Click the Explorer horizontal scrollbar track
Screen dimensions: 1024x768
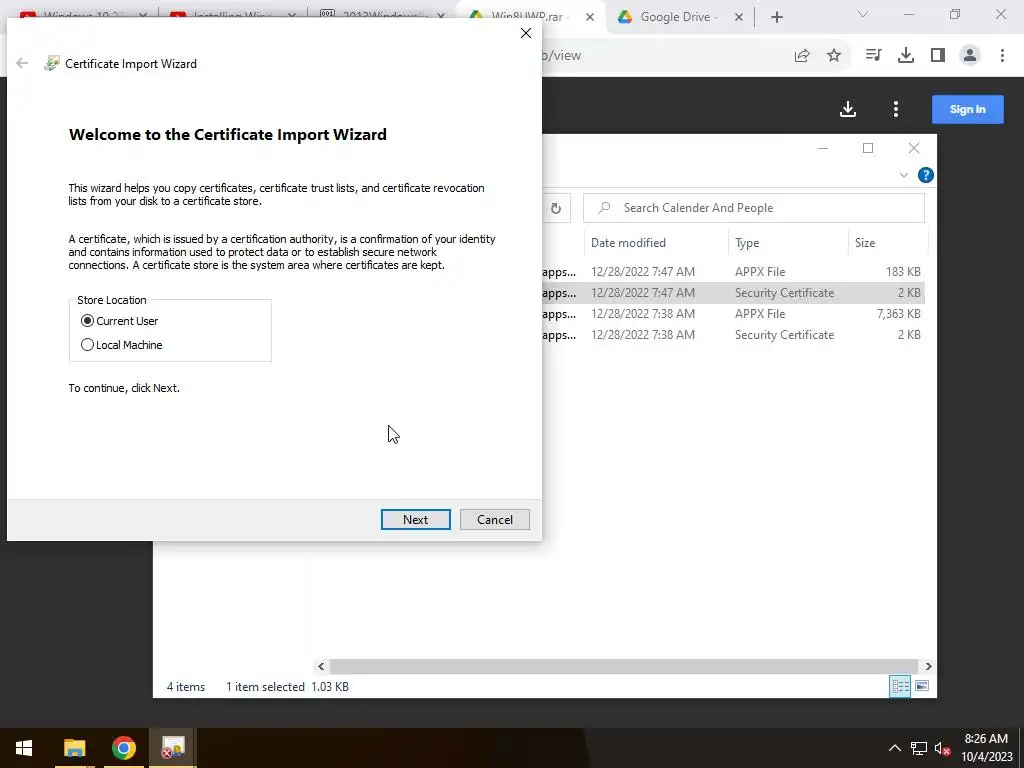point(624,666)
